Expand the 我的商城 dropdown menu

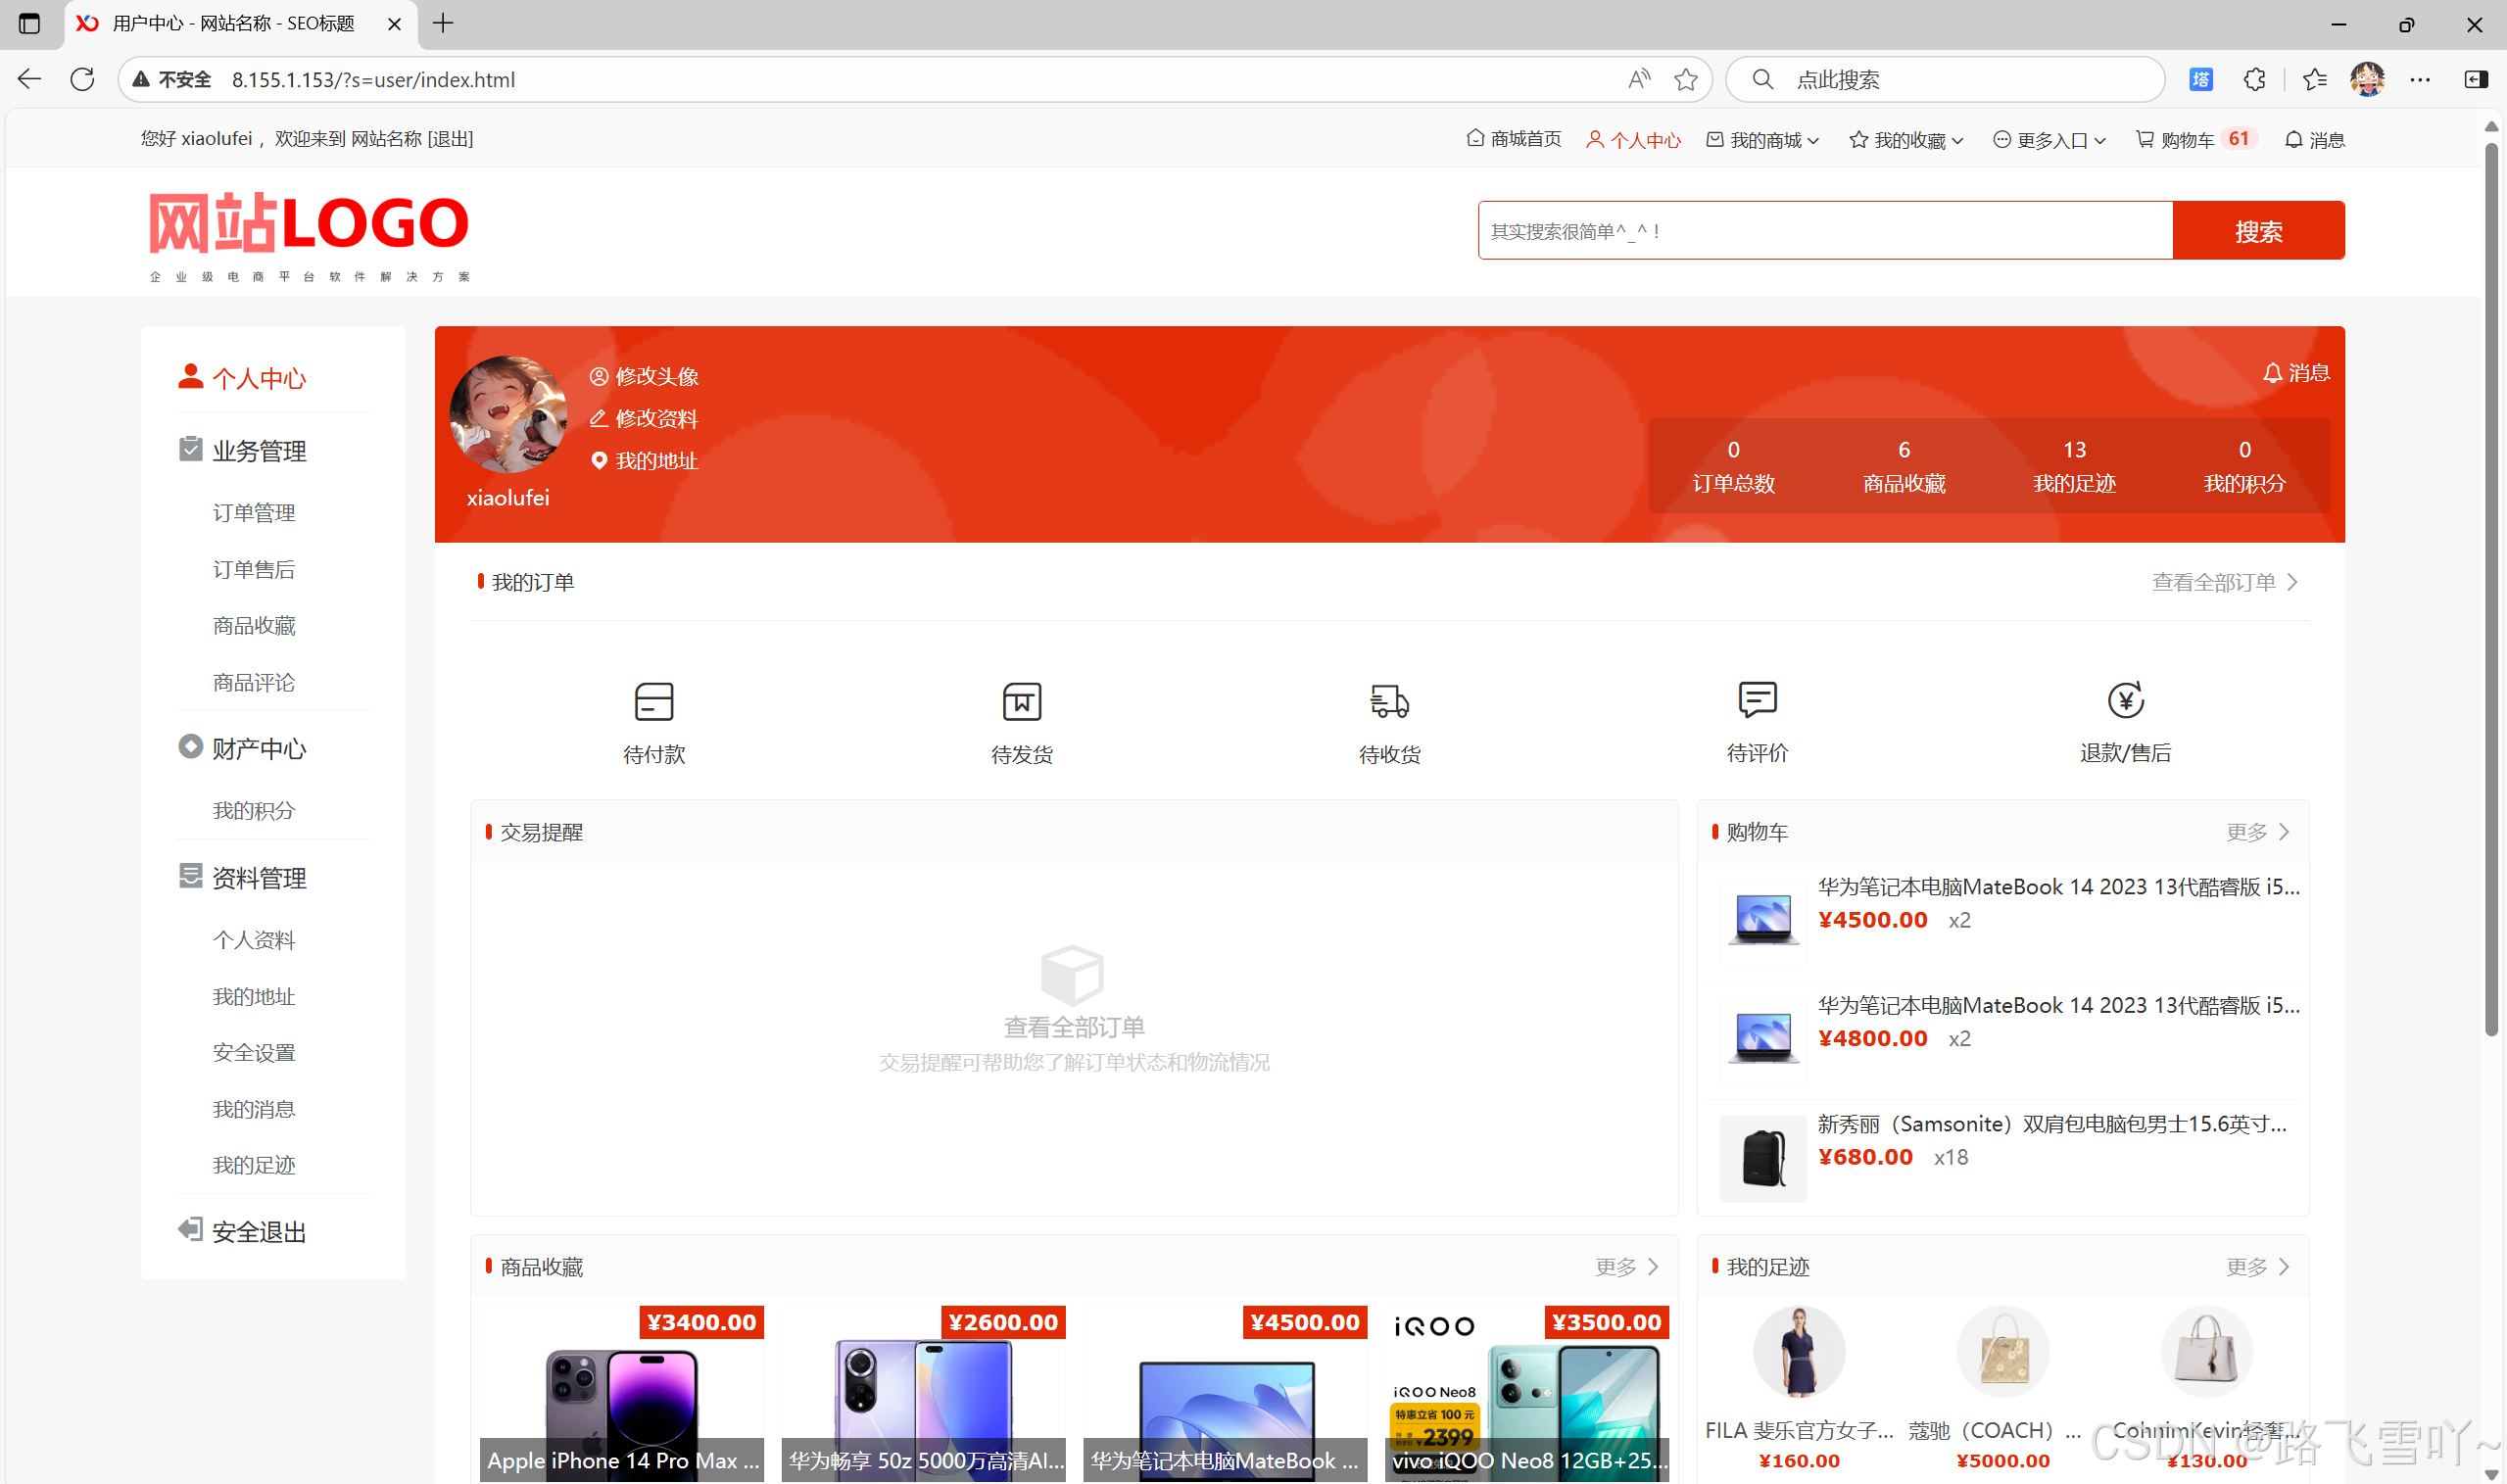(1763, 140)
